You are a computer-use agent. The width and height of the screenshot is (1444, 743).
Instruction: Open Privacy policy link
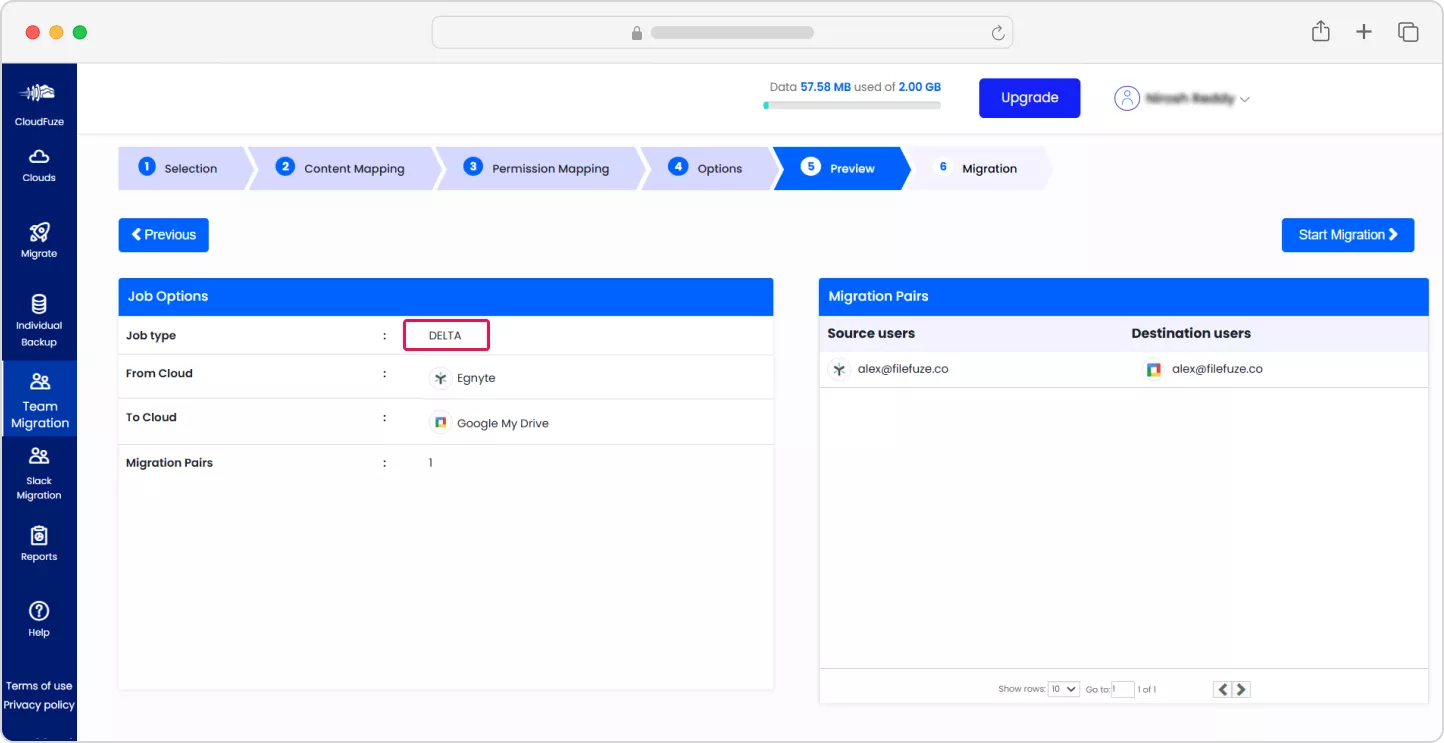coord(39,705)
